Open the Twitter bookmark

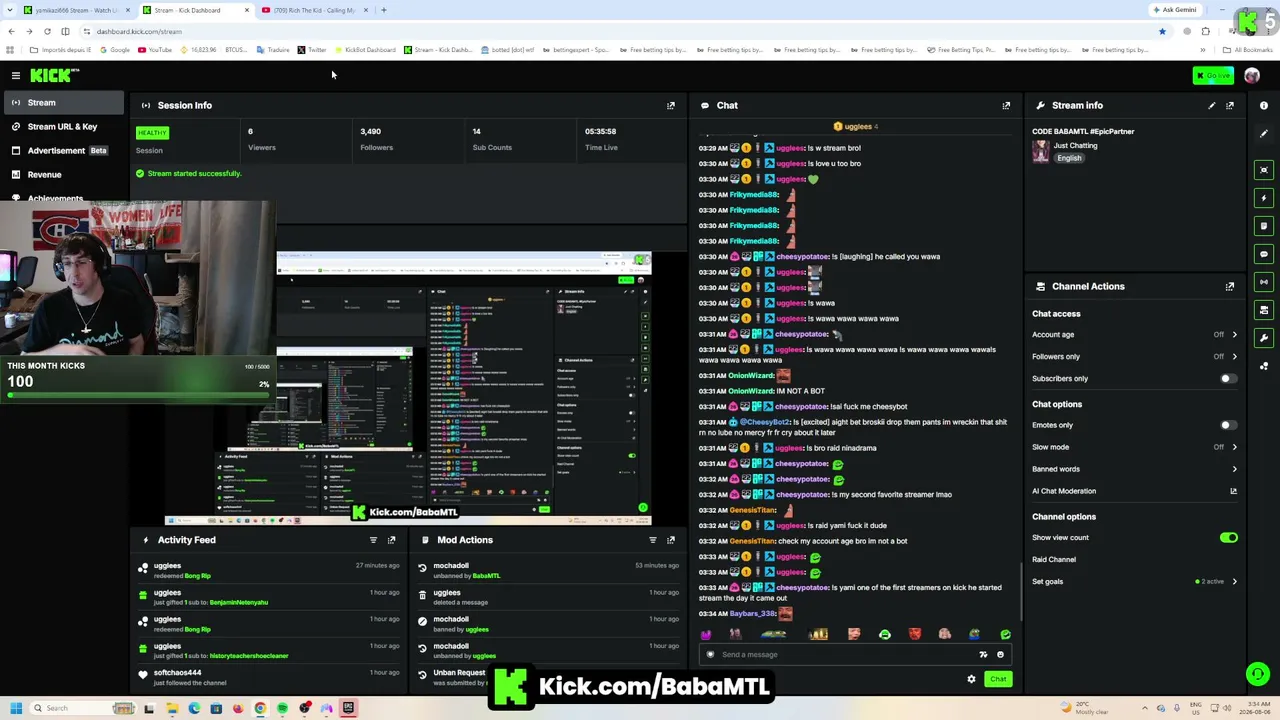pyautogui.click(x=311, y=50)
